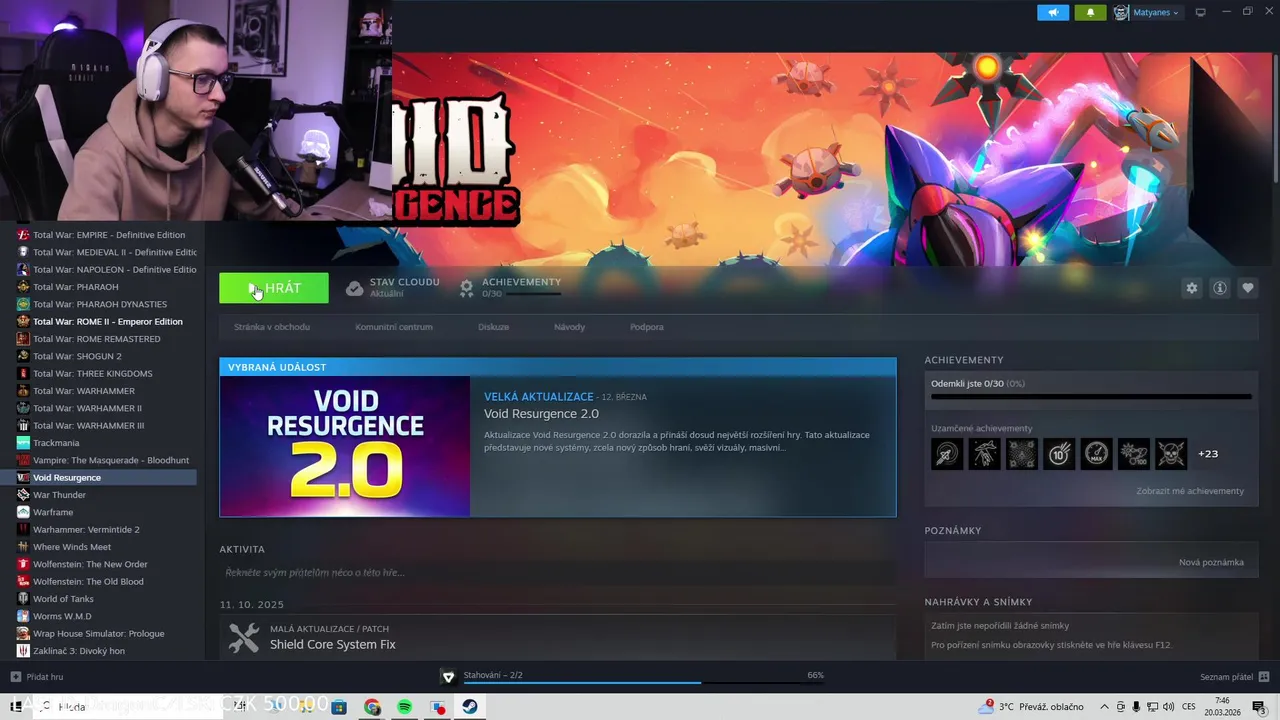Open Diskuze tab
1280x720 pixels.
coord(493,327)
